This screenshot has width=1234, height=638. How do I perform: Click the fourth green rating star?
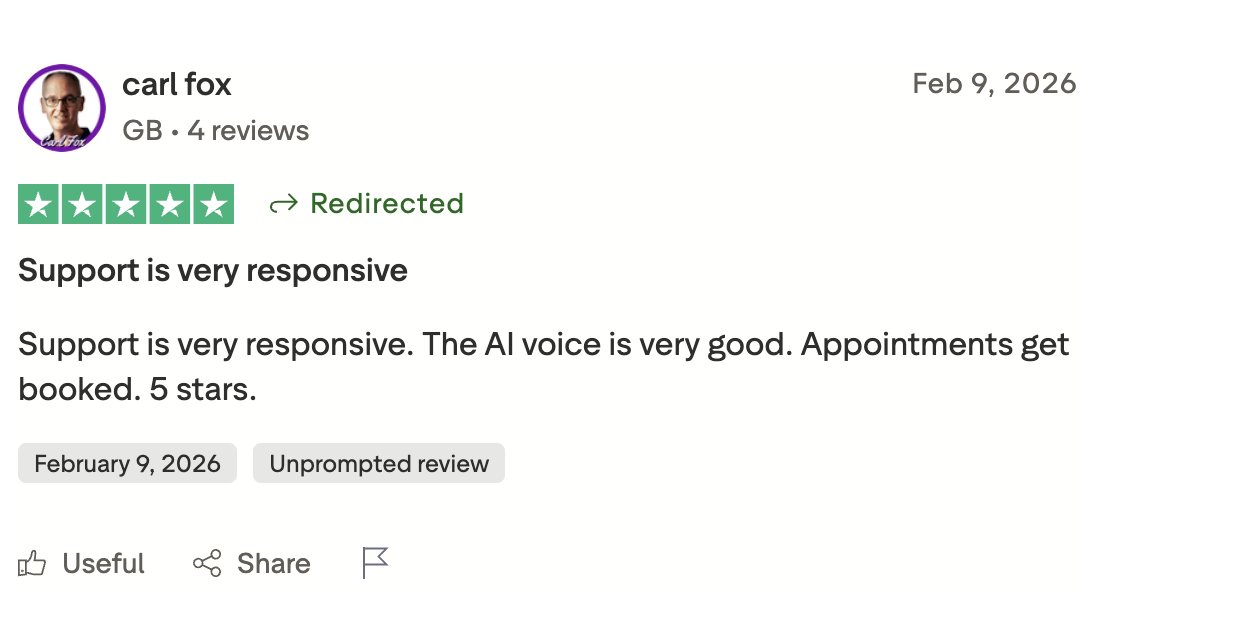click(170, 204)
